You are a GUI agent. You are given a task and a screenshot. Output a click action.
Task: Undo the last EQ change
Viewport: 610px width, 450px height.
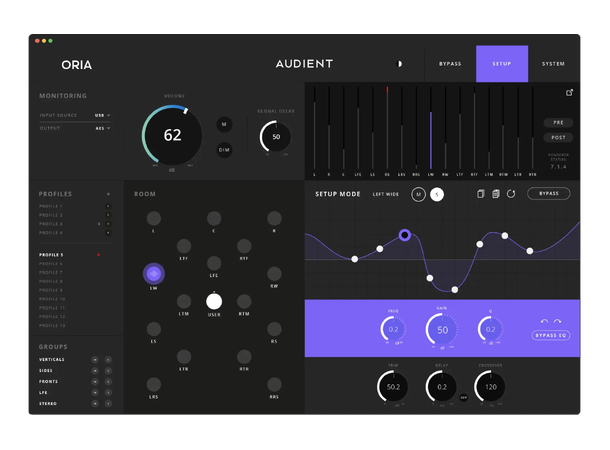544,321
